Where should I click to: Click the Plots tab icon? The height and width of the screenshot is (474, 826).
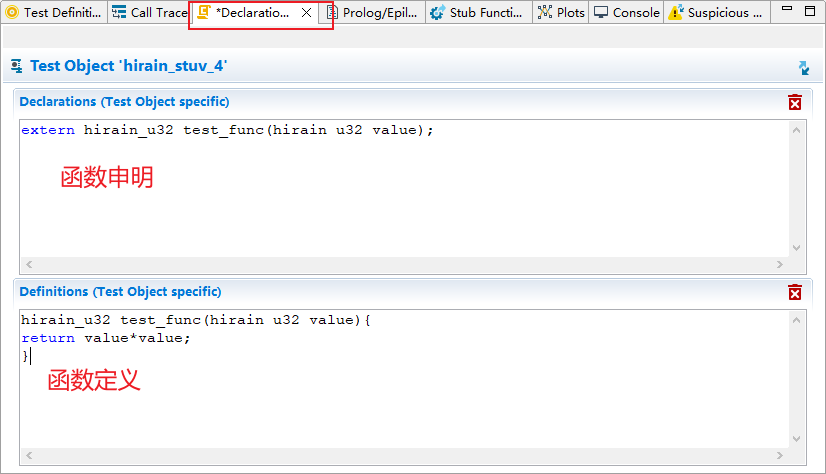[545, 12]
